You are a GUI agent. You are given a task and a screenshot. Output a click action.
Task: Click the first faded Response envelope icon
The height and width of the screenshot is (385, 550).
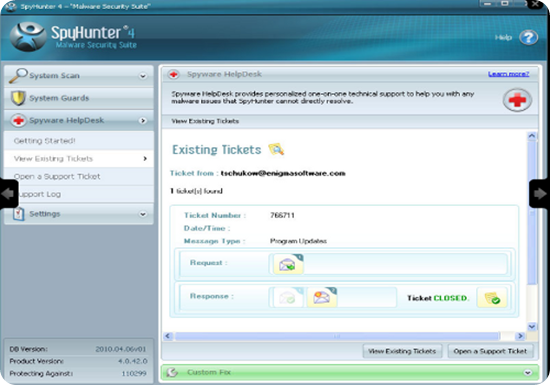288,297
